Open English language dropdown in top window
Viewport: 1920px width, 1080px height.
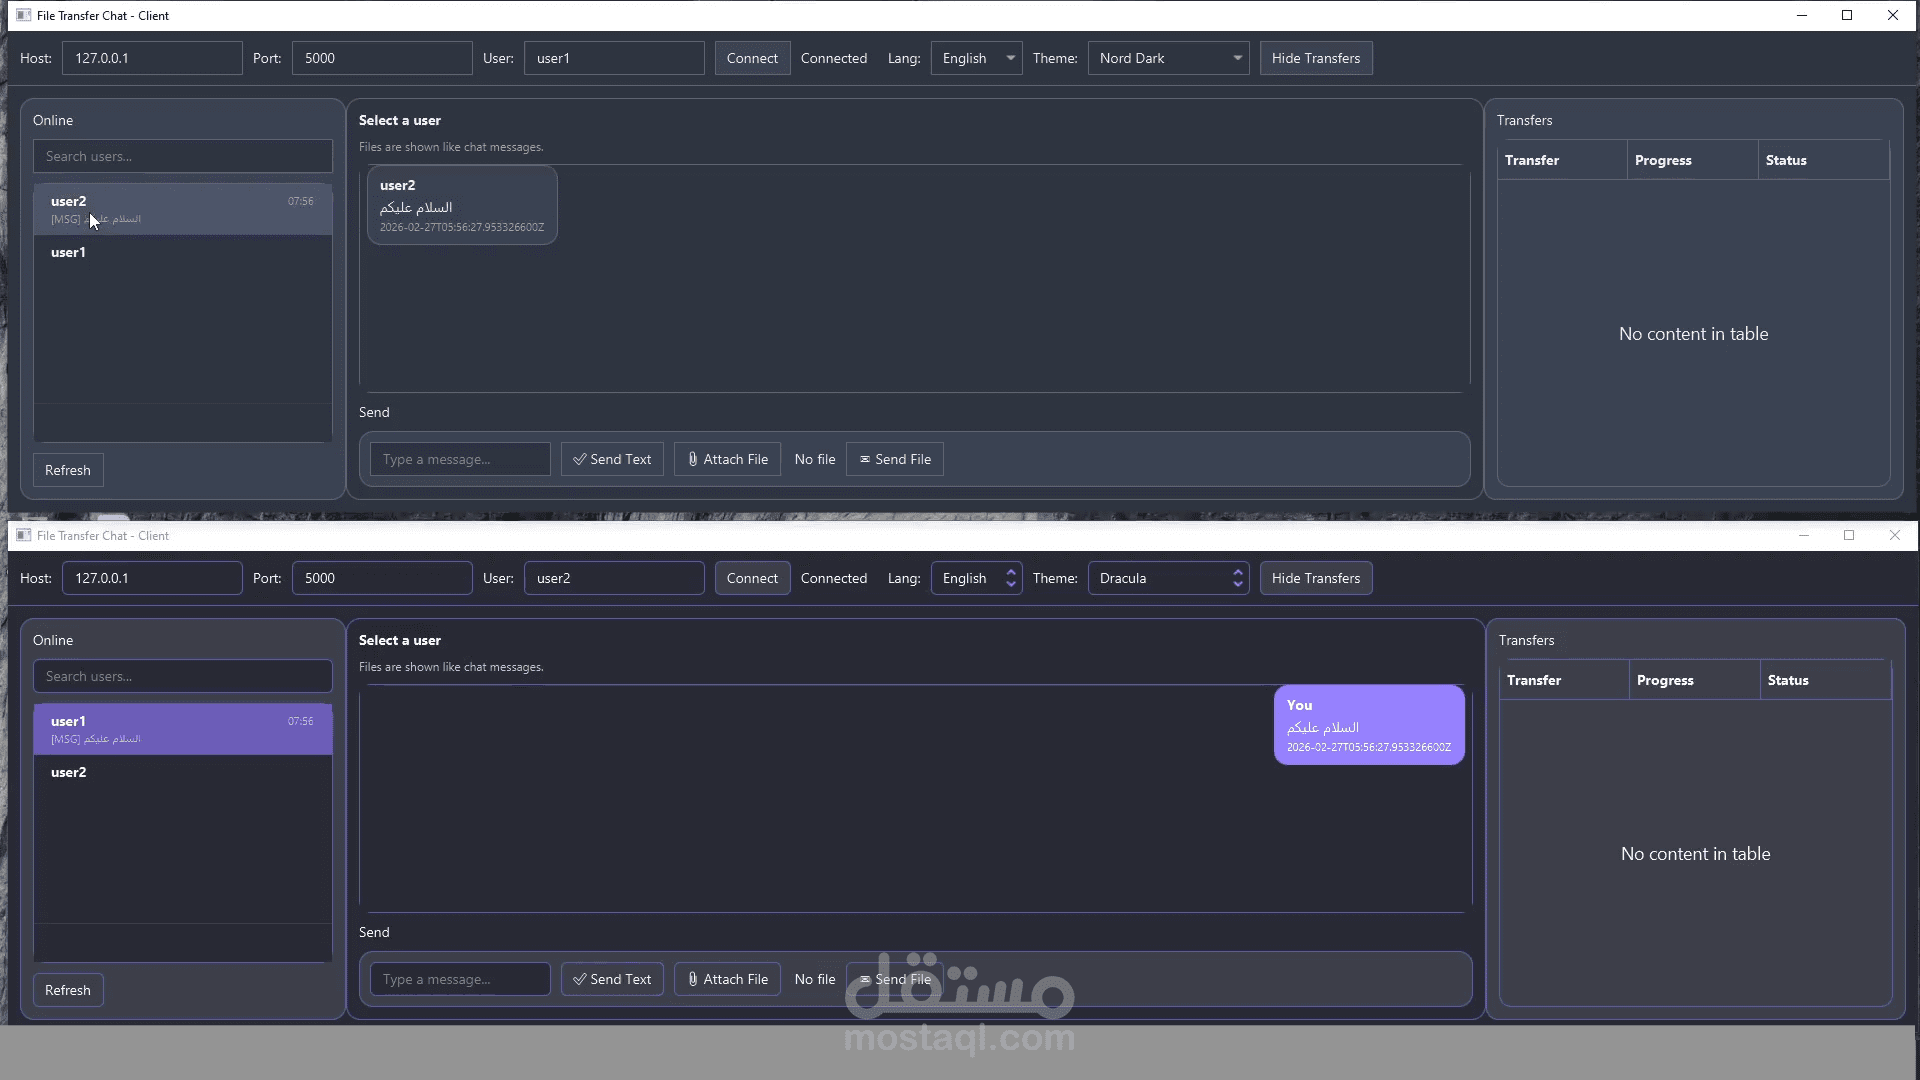tap(976, 58)
